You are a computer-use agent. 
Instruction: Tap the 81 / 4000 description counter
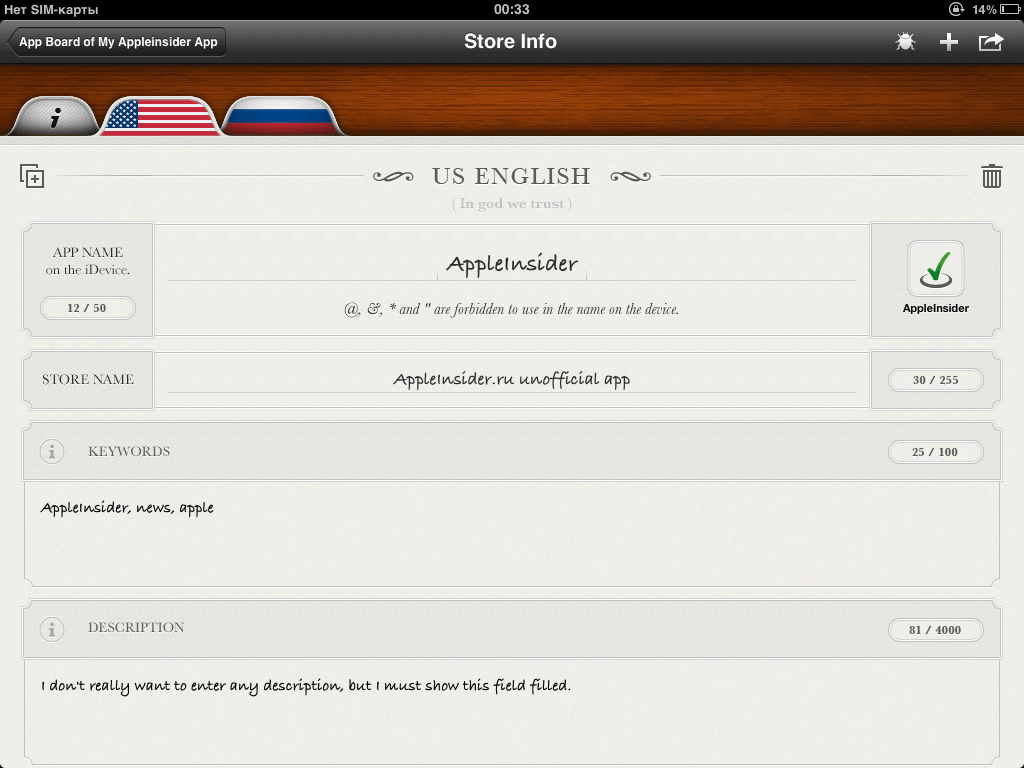935,630
